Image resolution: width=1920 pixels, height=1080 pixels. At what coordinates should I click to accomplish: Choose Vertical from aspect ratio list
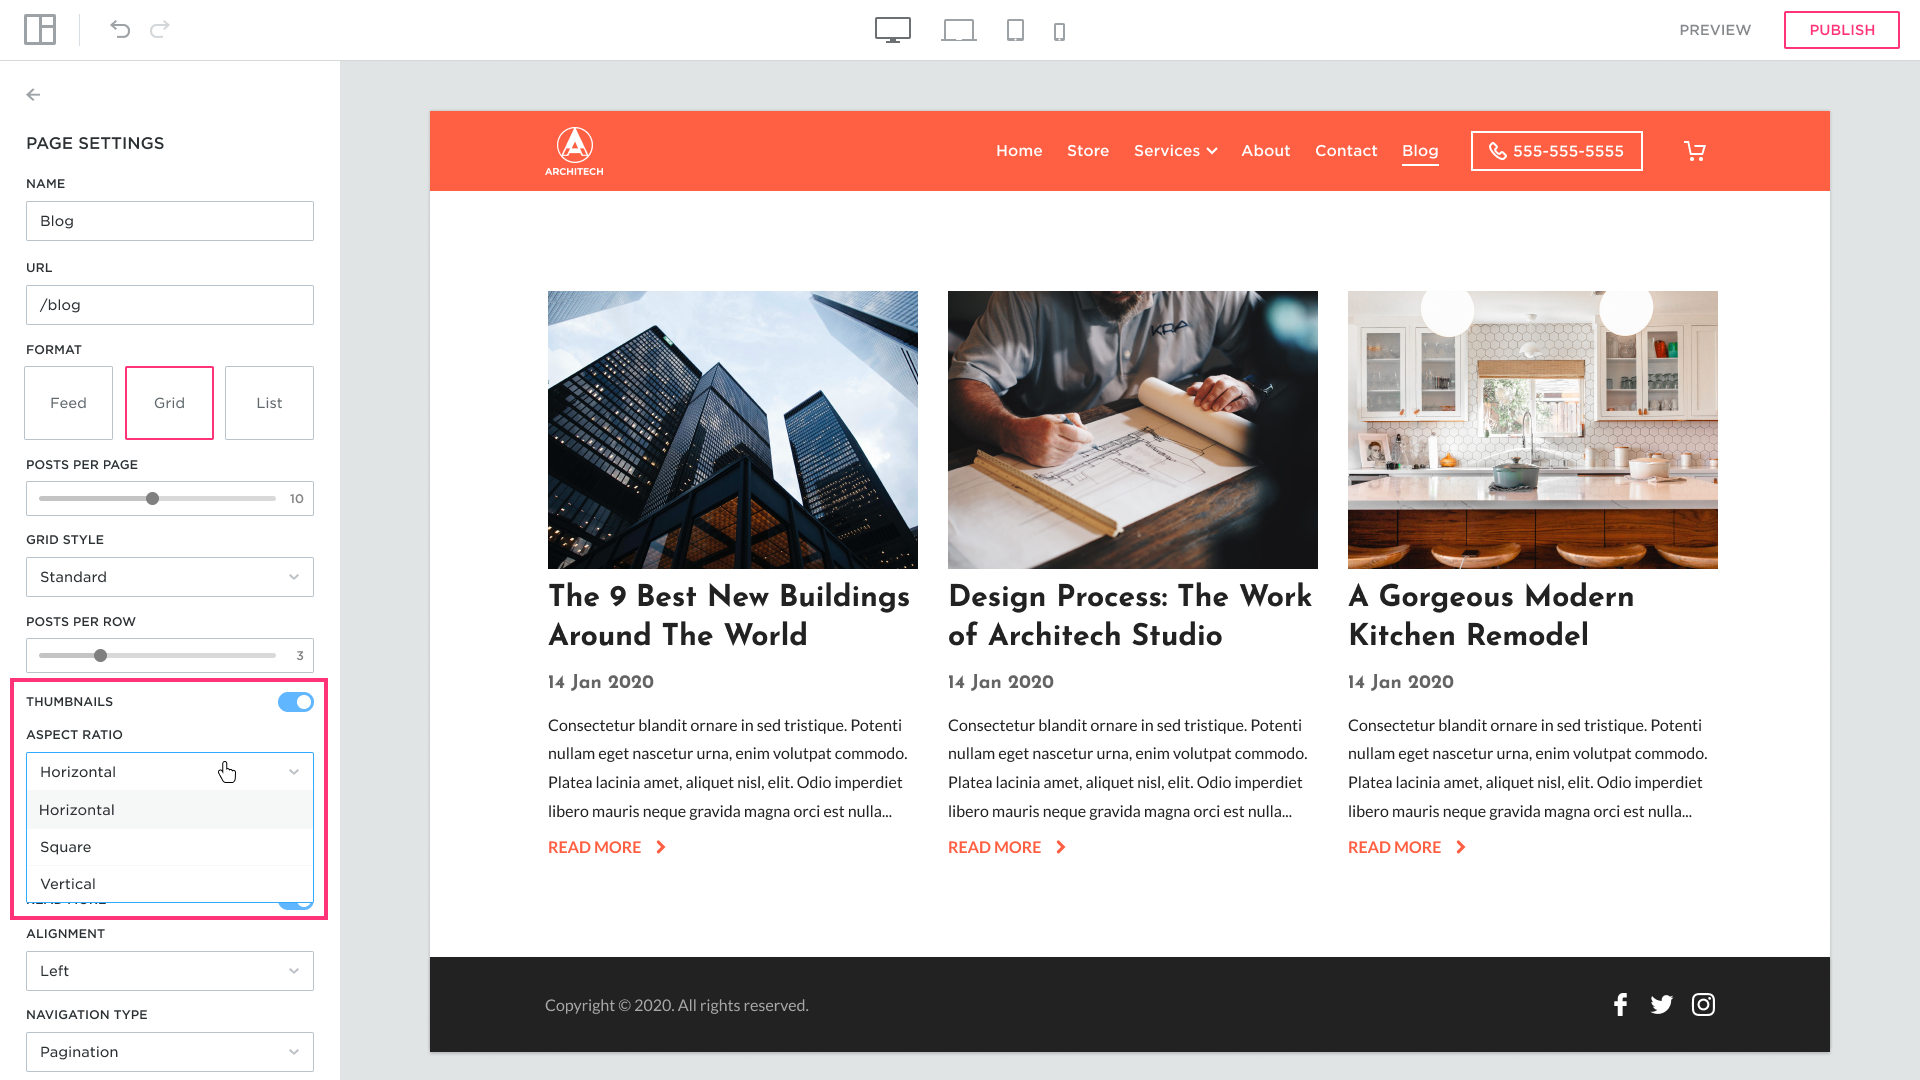[x=68, y=884]
